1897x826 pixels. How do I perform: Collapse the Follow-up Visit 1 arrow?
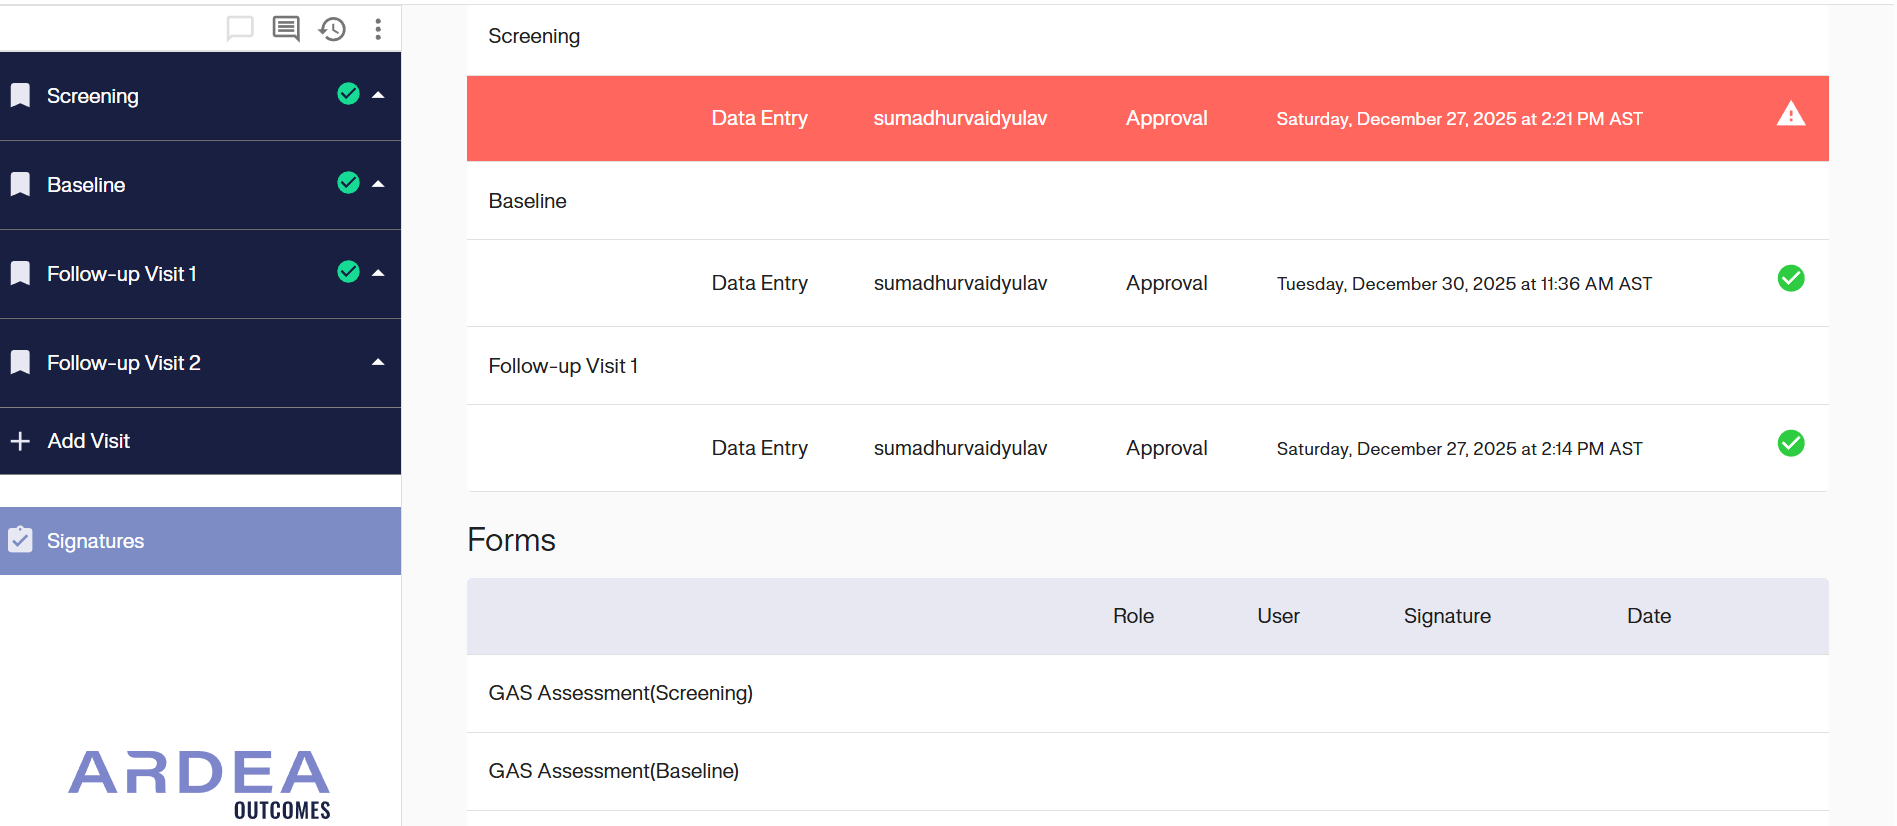378,274
